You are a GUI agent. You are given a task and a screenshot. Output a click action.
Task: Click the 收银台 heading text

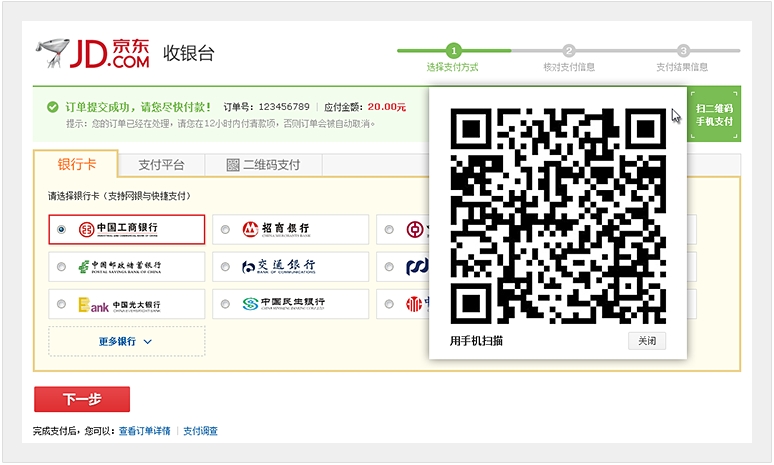[x=189, y=53]
